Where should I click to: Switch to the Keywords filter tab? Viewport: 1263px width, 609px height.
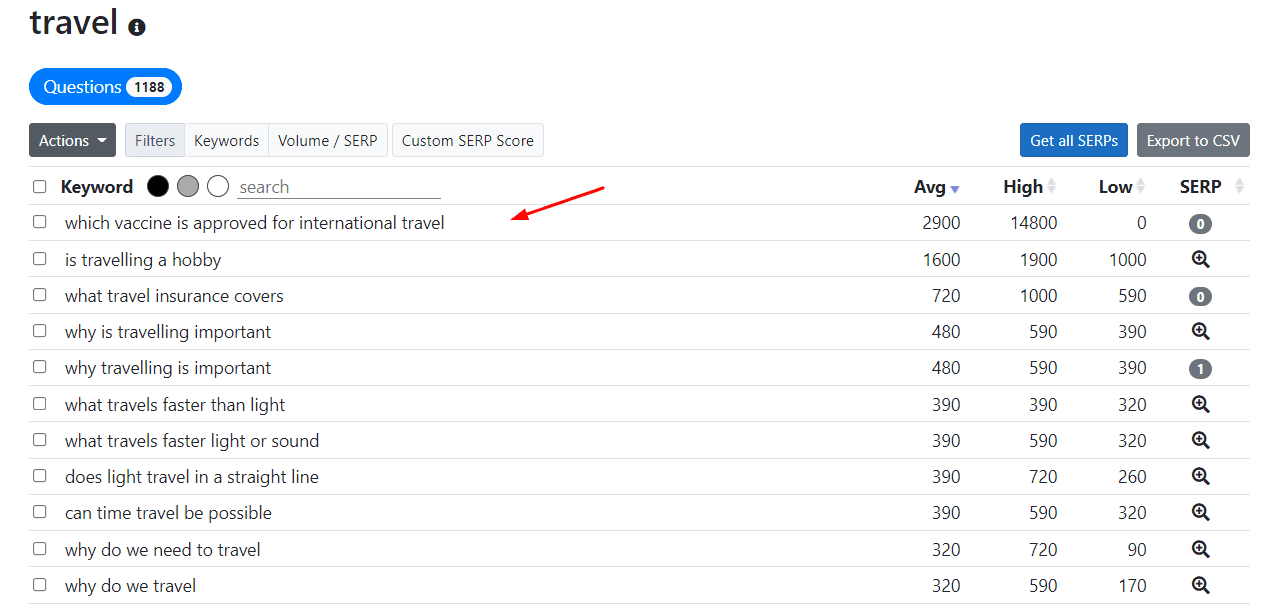(x=226, y=140)
